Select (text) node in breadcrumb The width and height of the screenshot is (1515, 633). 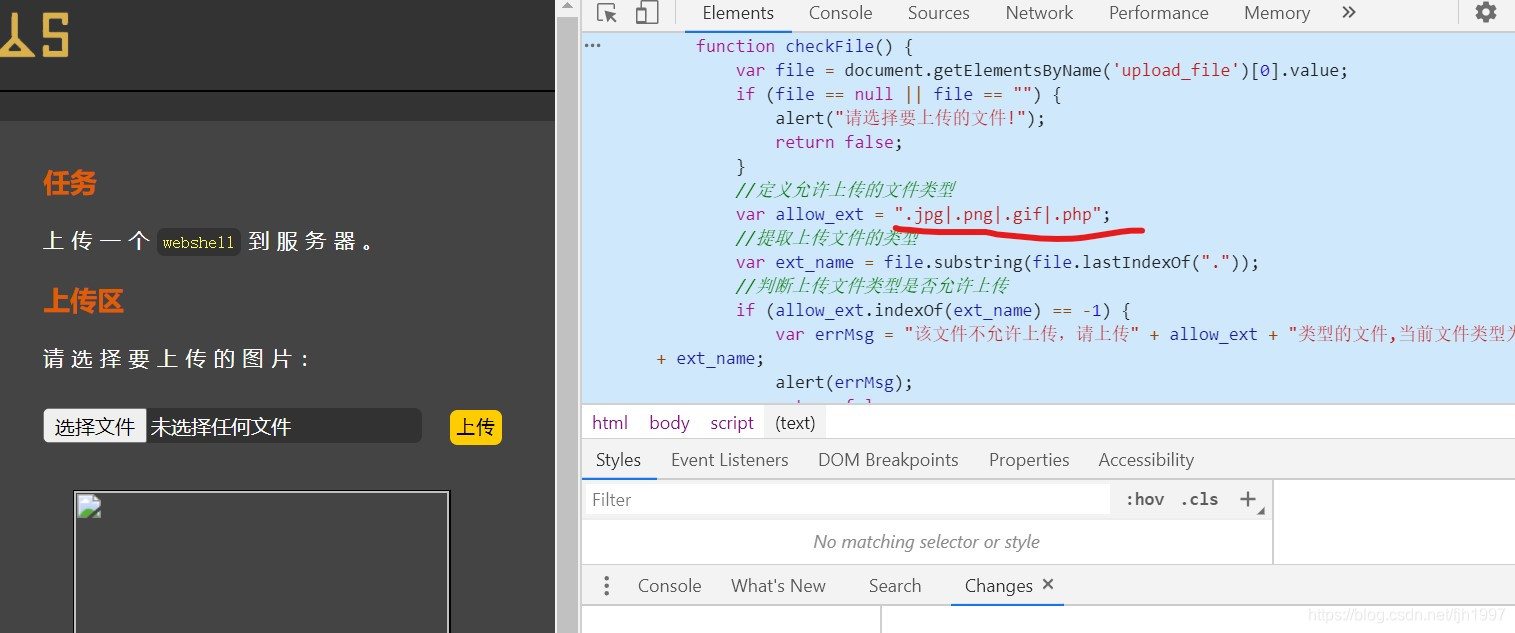pos(795,423)
